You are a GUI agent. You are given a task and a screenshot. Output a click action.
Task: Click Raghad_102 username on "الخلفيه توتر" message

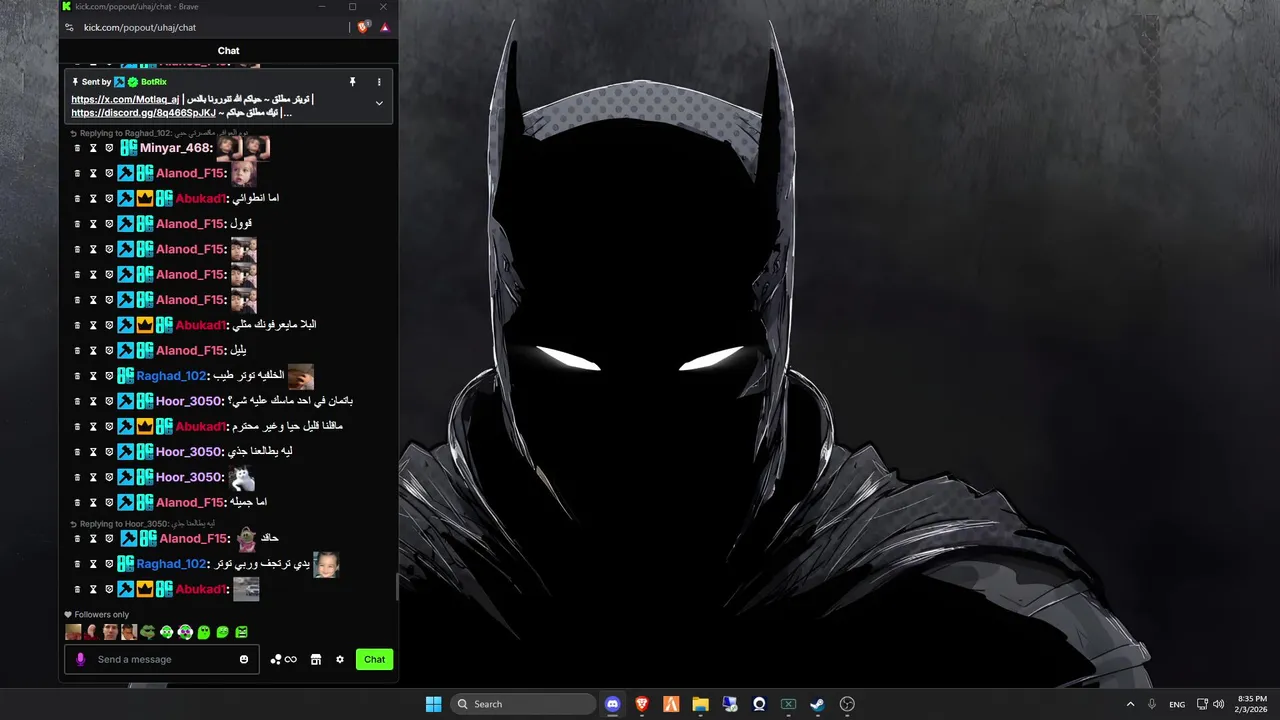[171, 376]
